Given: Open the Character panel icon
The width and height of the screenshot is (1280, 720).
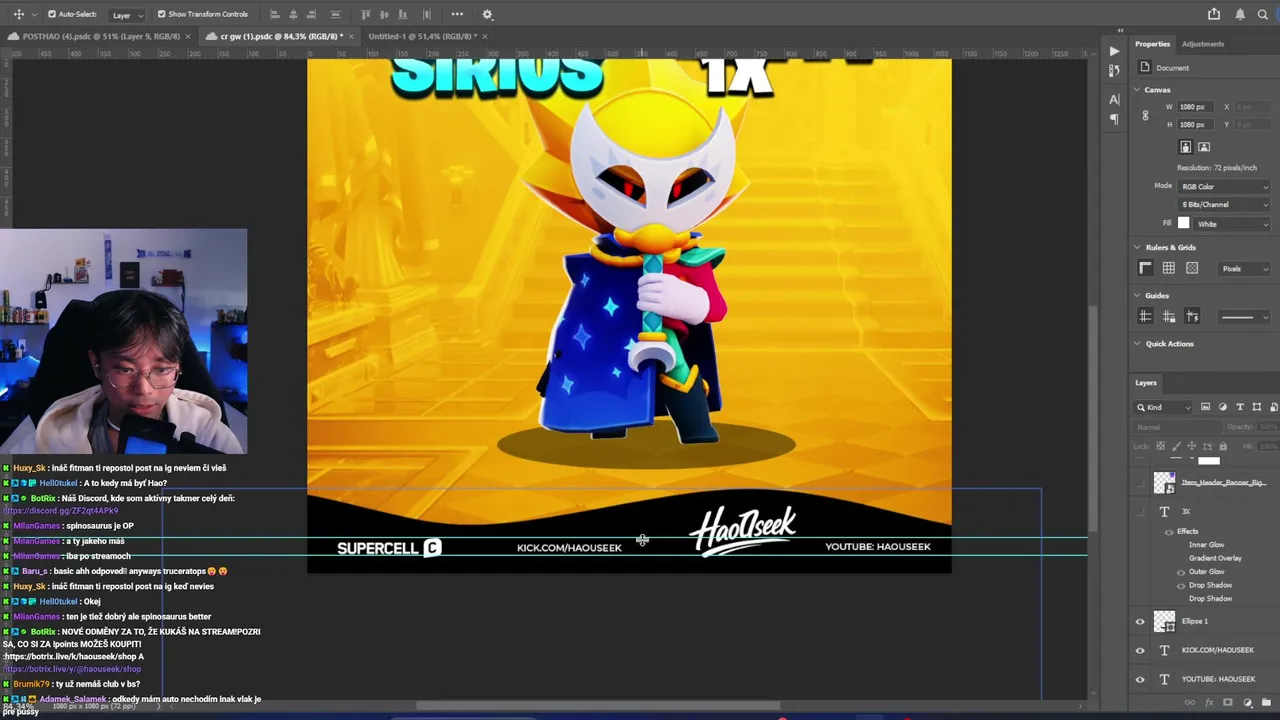Looking at the screenshot, I should pyautogui.click(x=1114, y=100).
